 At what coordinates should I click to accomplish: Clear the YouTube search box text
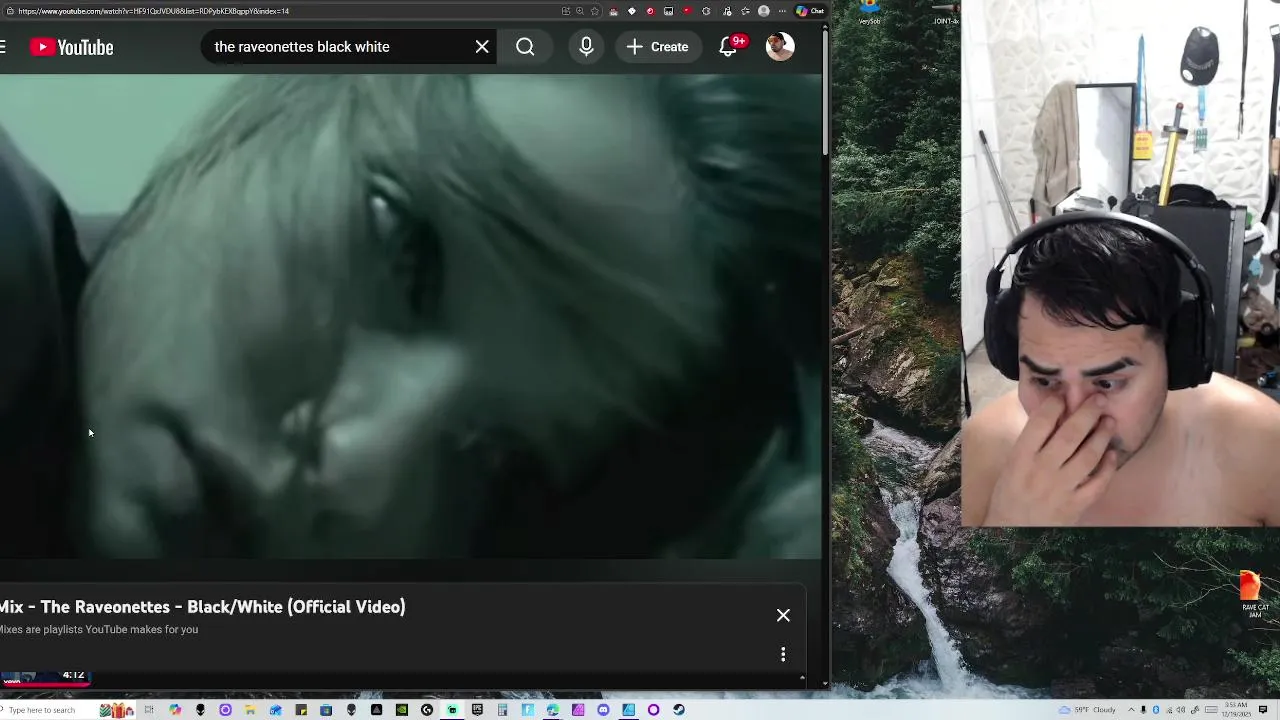tap(482, 47)
